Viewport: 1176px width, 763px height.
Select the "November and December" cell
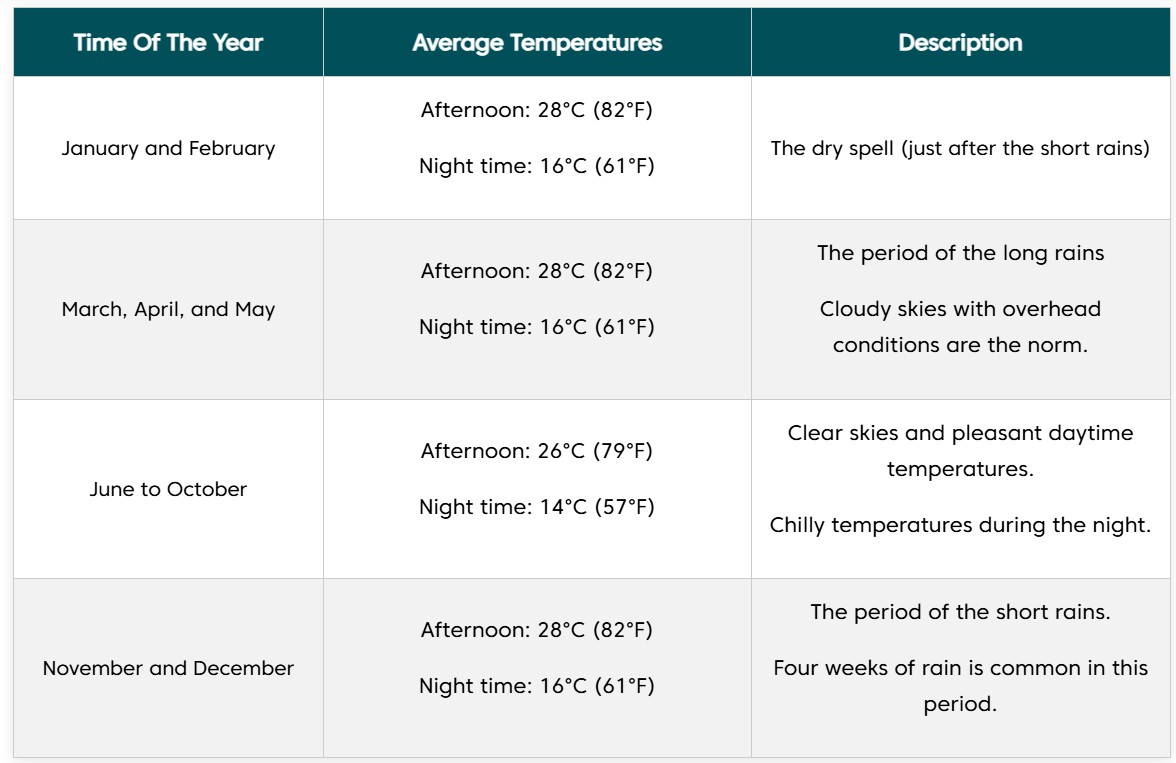[168, 668]
